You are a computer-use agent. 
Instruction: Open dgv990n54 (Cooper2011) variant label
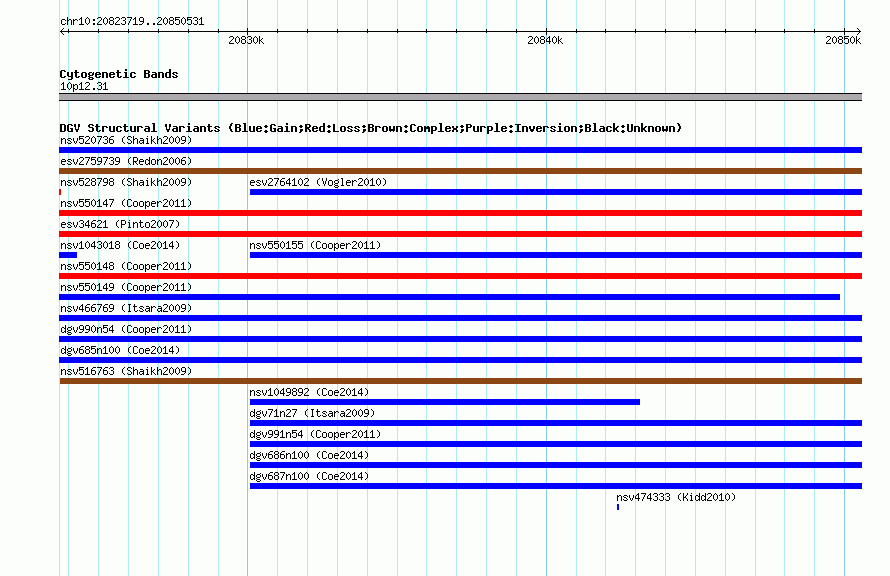point(126,329)
